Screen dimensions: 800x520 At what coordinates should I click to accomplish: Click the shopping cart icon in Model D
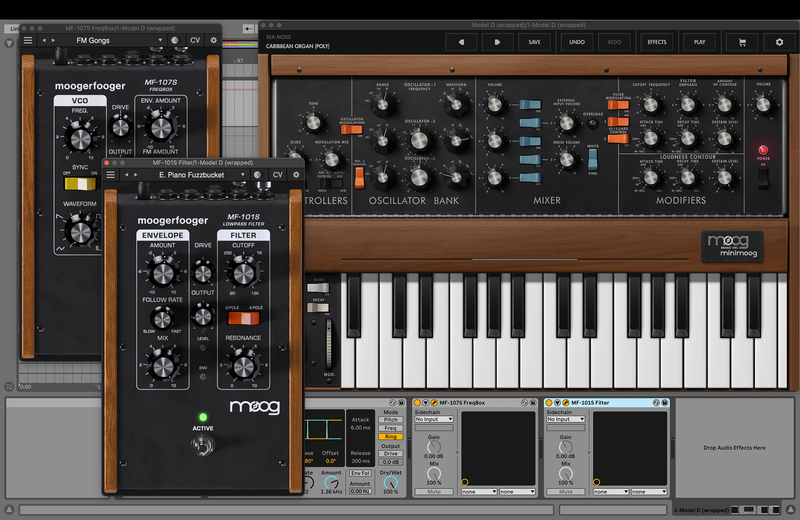[742, 42]
